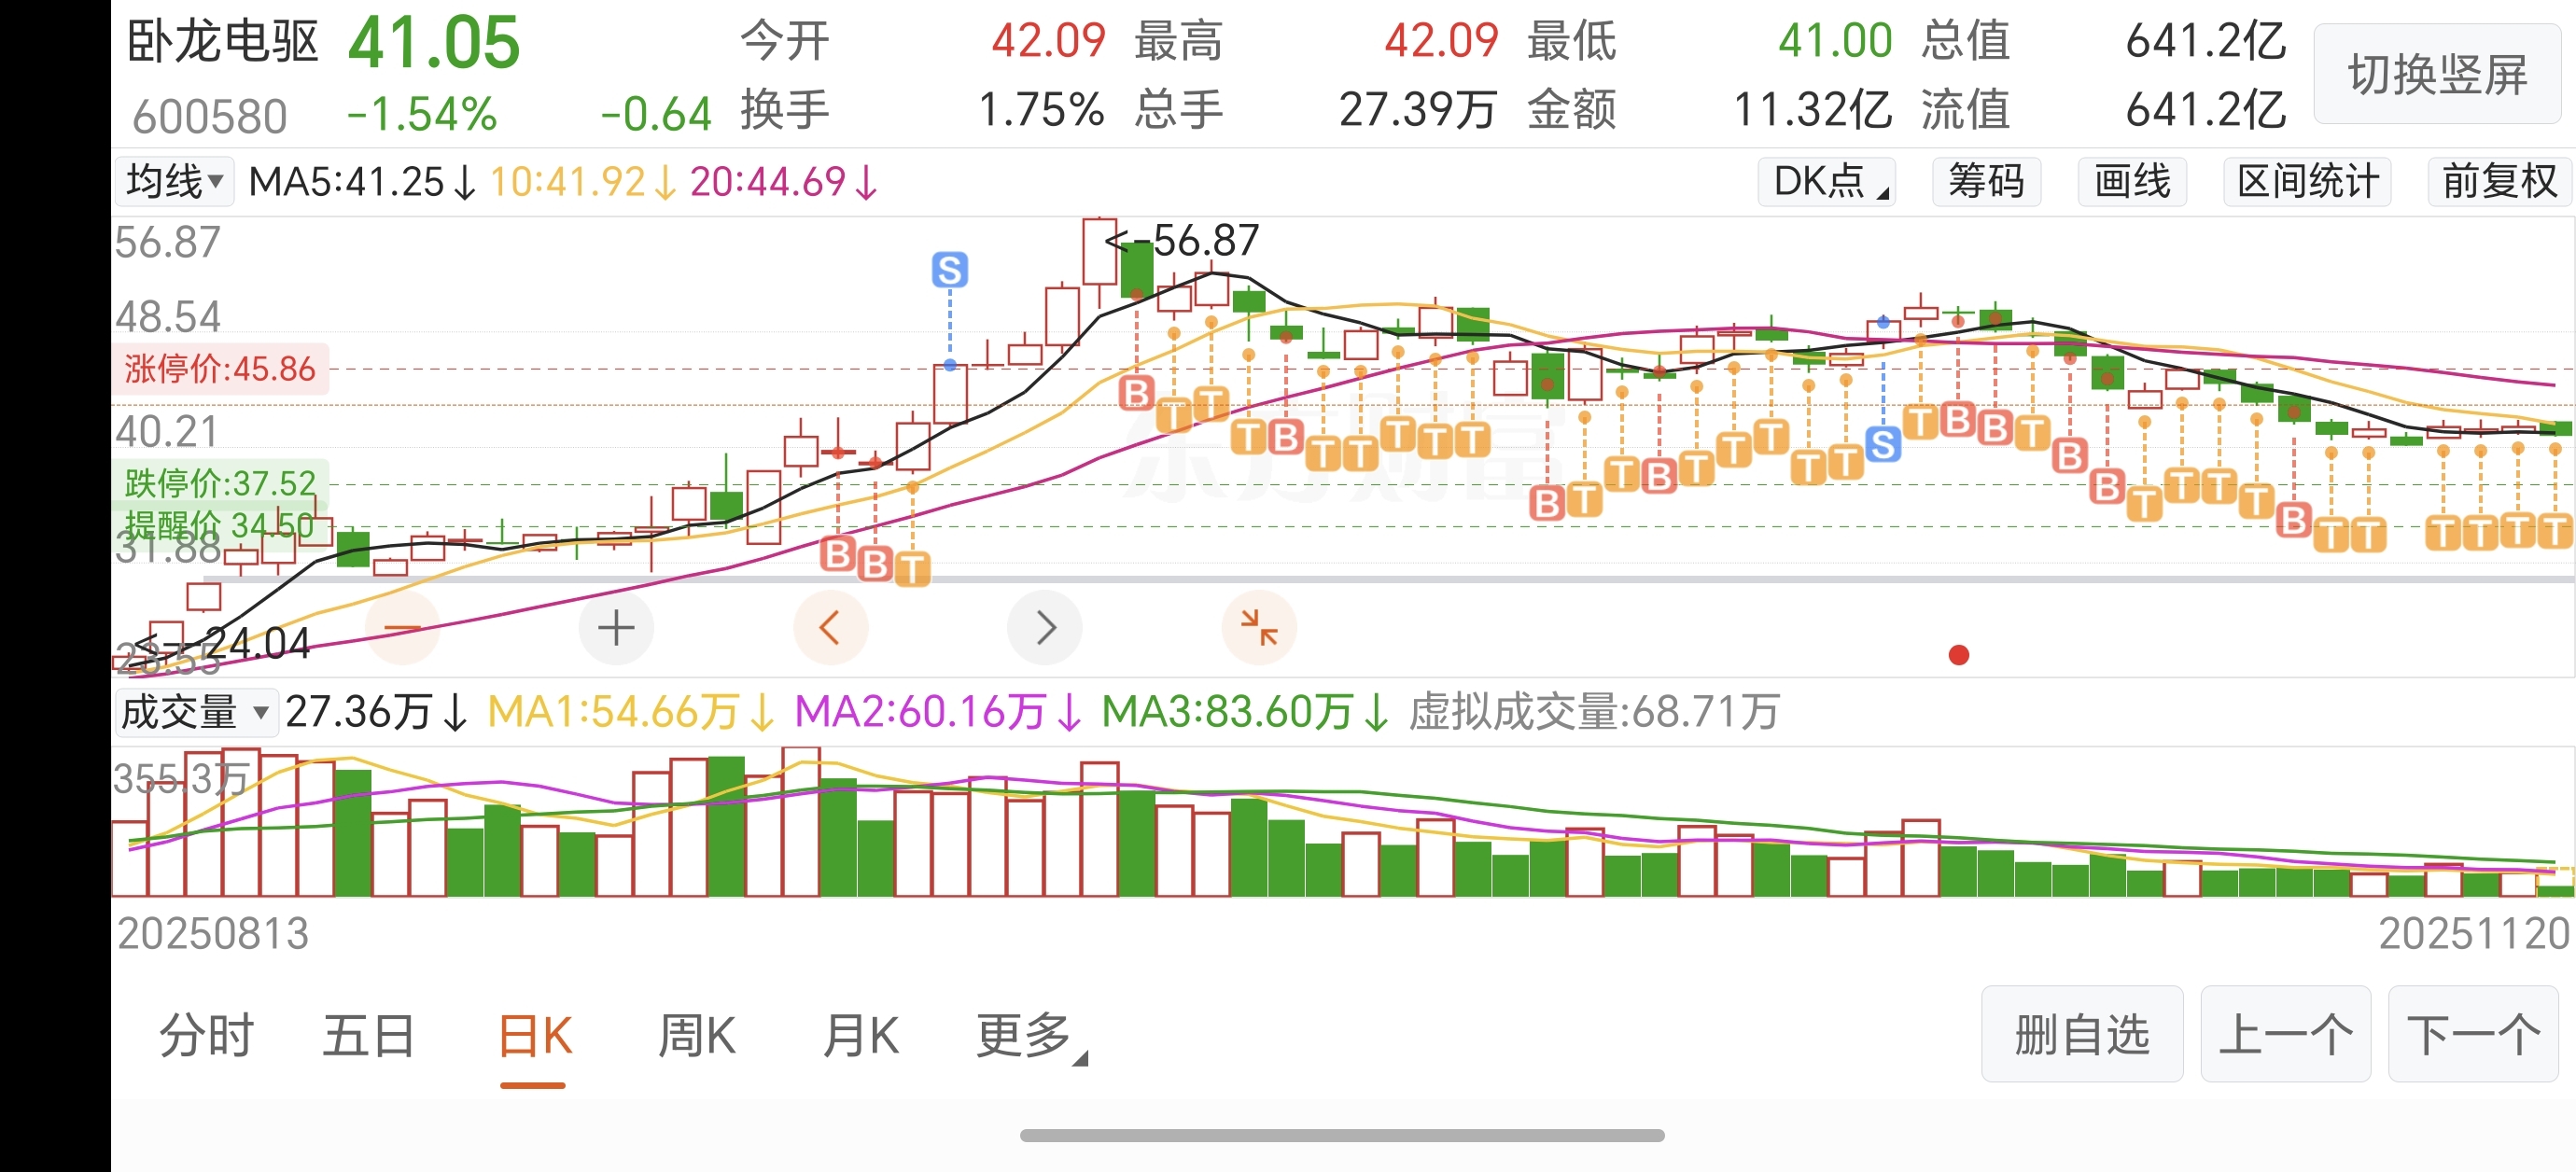Image resolution: width=2576 pixels, height=1172 pixels.
Task: Click the collapse arrows icon
Action: pyautogui.click(x=1259, y=628)
